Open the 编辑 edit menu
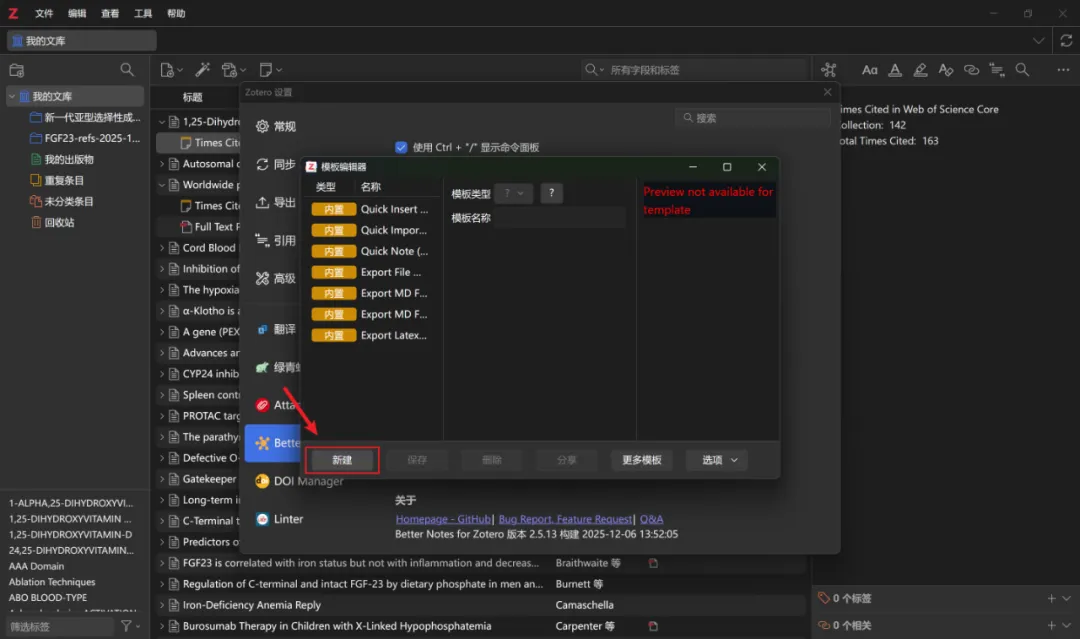 click(x=77, y=13)
